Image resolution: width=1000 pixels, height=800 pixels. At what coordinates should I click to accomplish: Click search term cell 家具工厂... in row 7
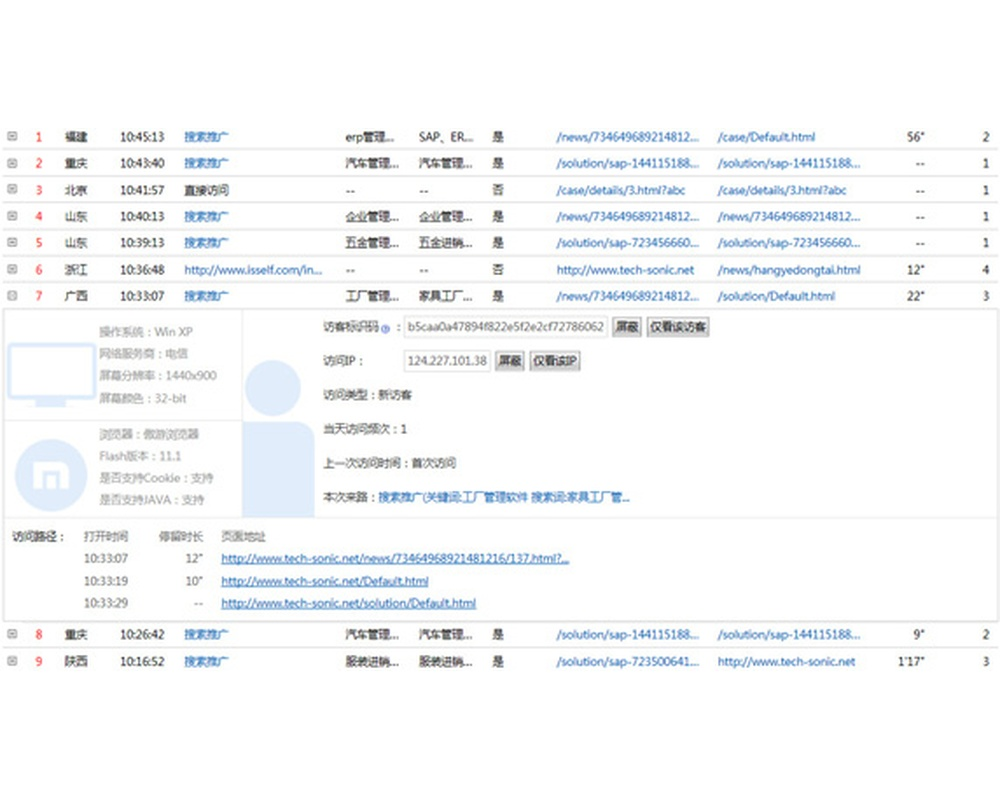(445, 296)
